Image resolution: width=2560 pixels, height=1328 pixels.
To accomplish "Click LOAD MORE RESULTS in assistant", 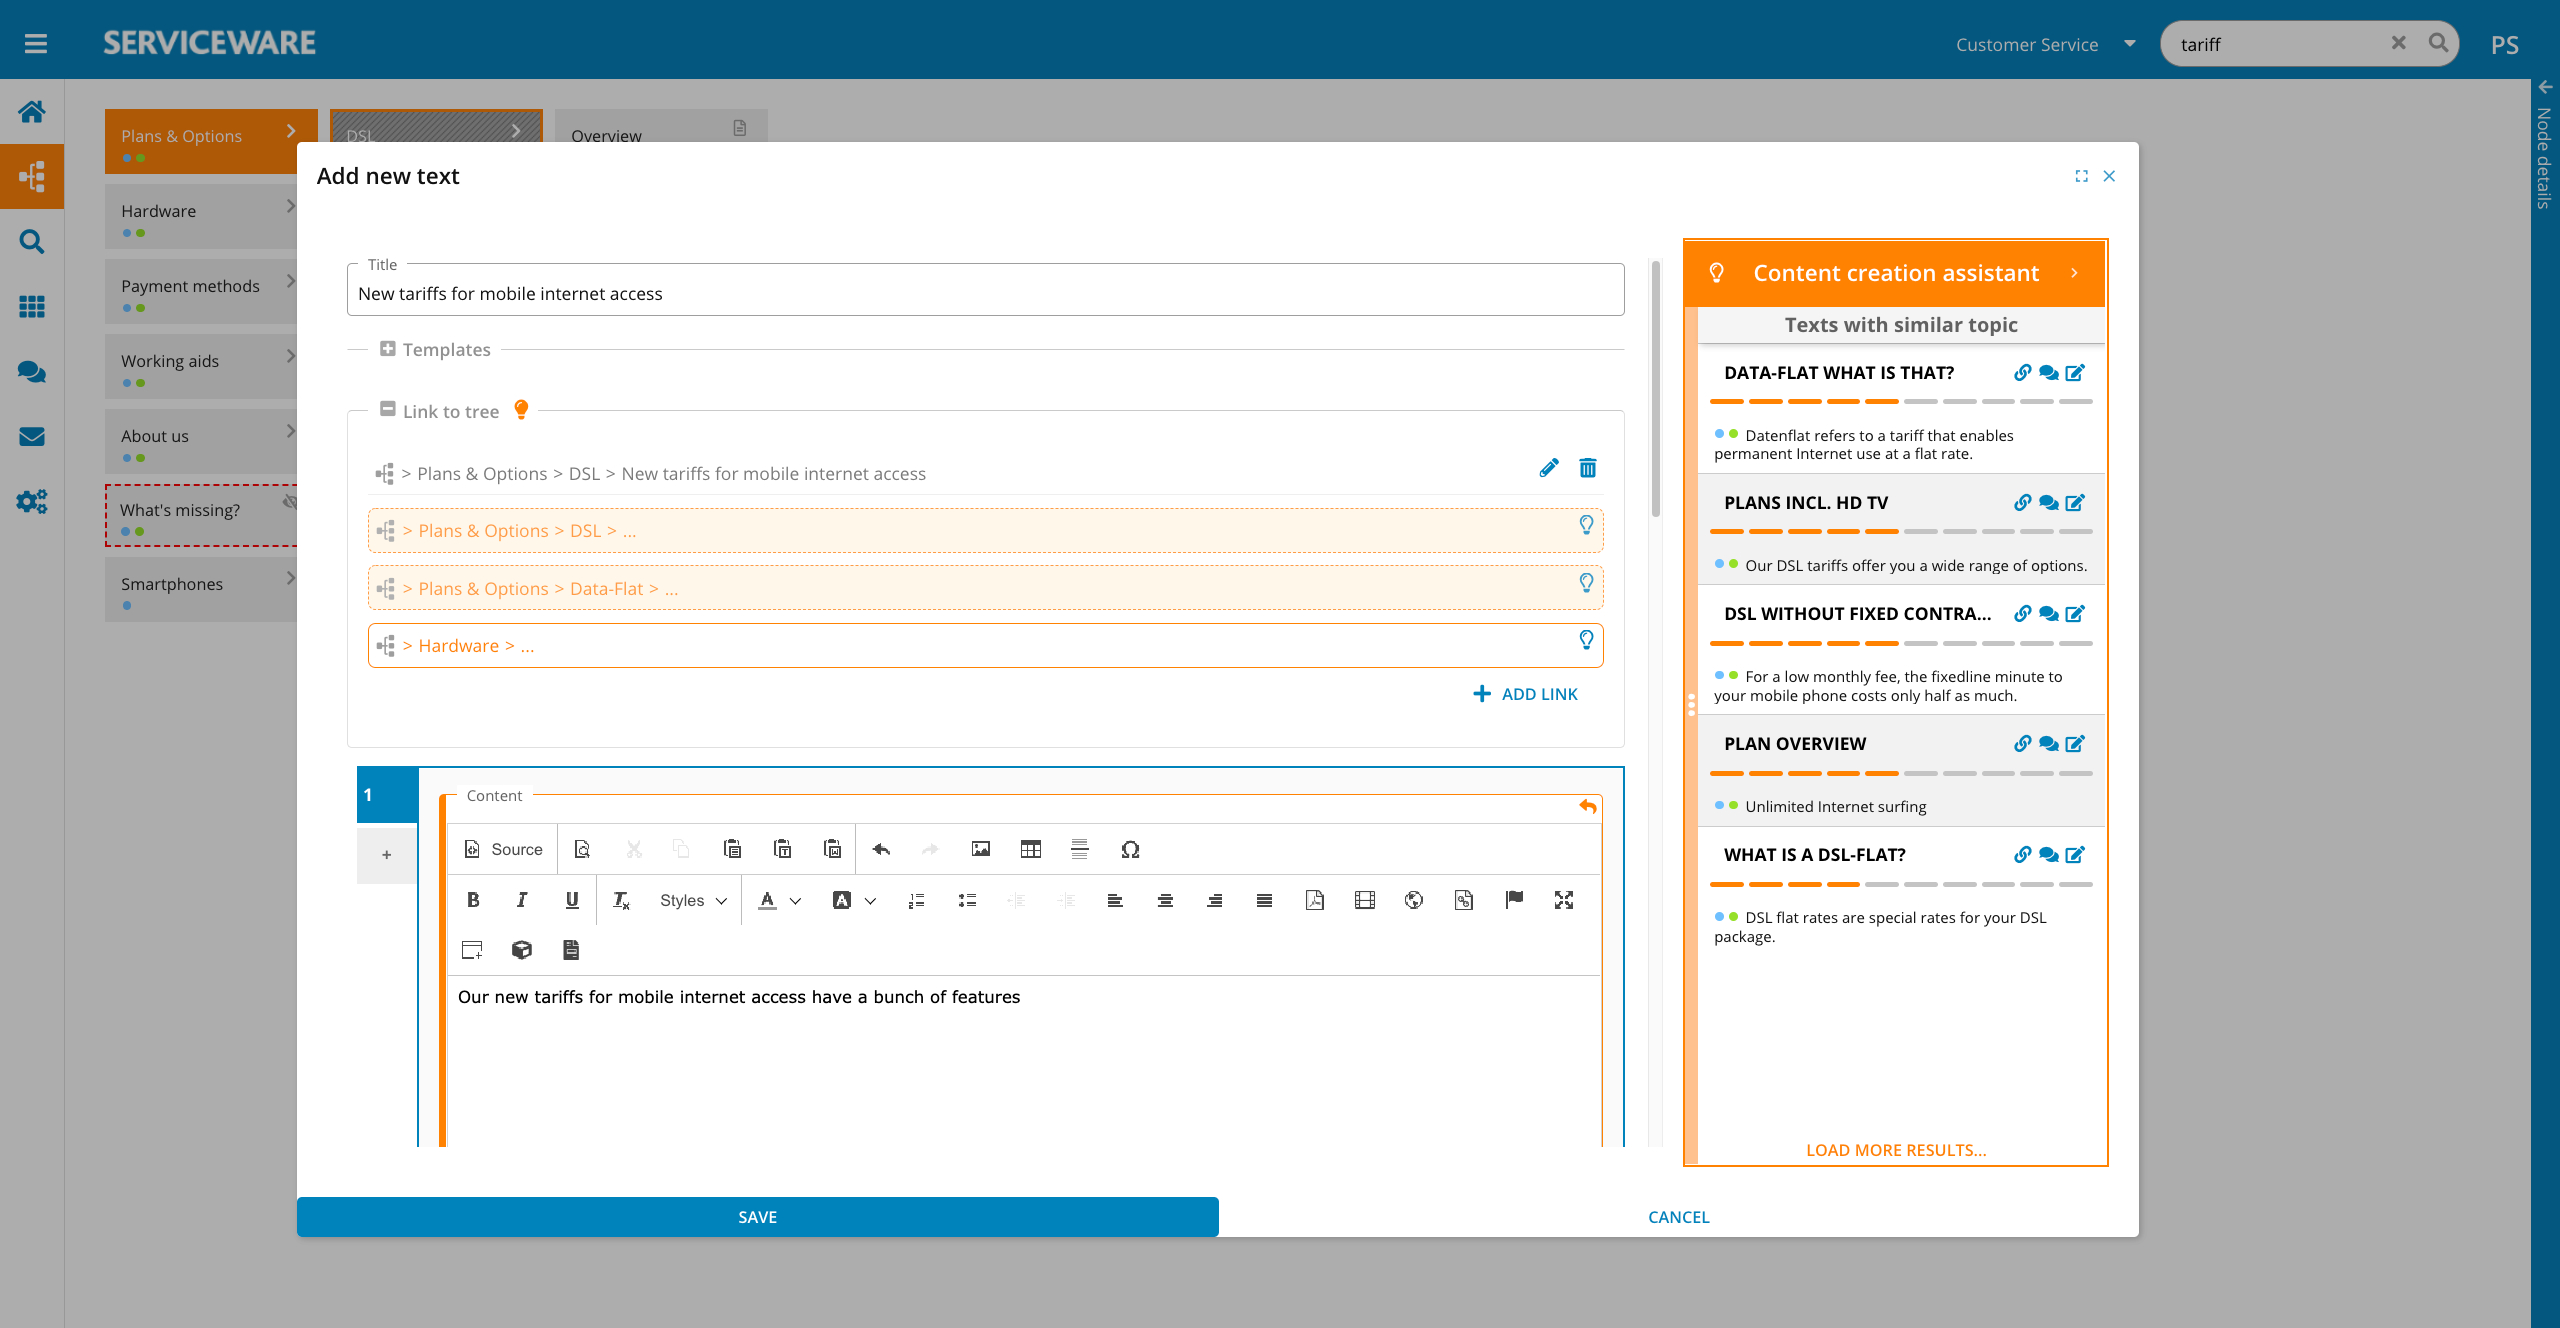I will [x=1895, y=1150].
